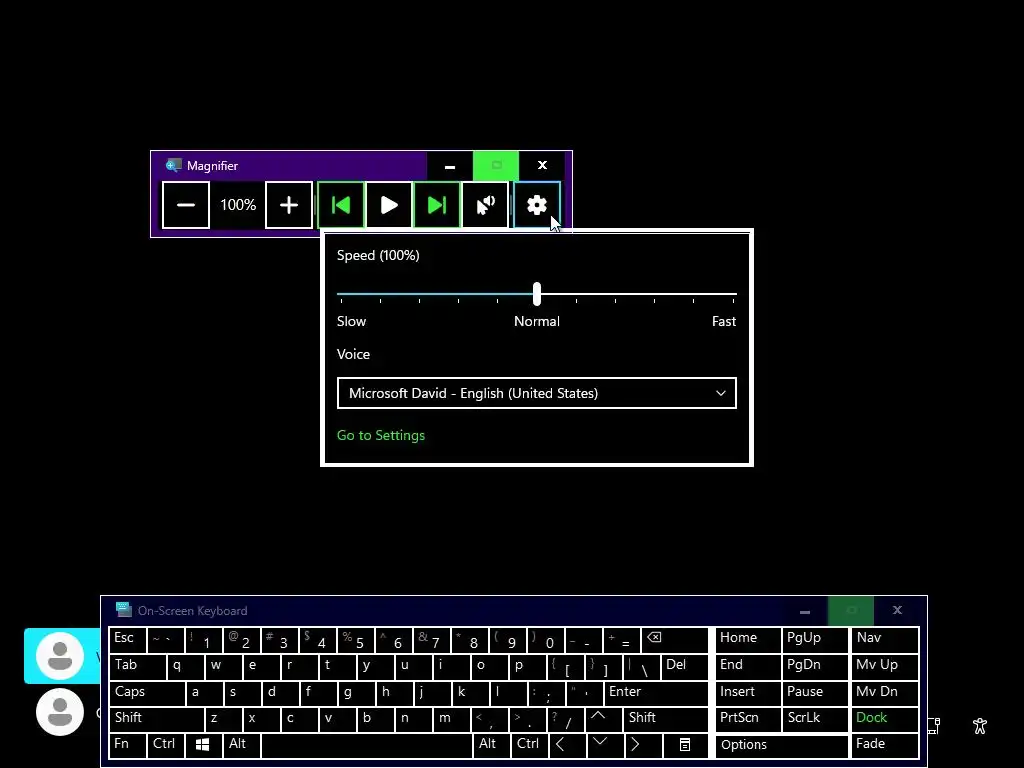Image resolution: width=1024 pixels, height=768 pixels.
Task: Click the Fade key on keyboard
Action: 885,745
